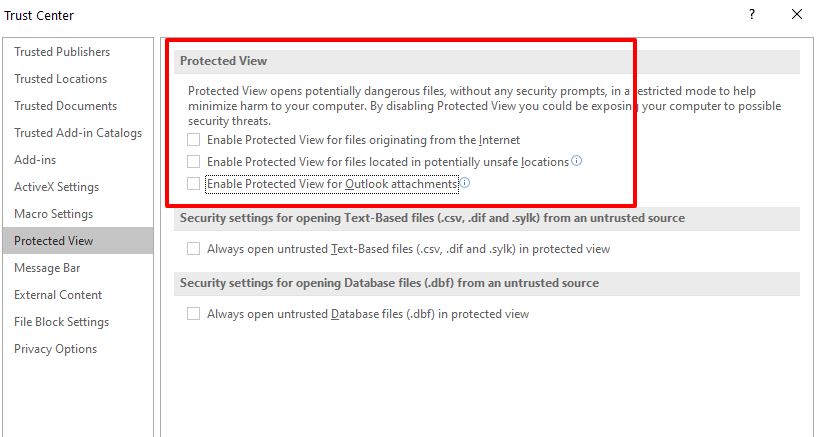Switch to External Content settings
Viewport: 819px width, 437px height.
pyautogui.click(x=58, y=295)
